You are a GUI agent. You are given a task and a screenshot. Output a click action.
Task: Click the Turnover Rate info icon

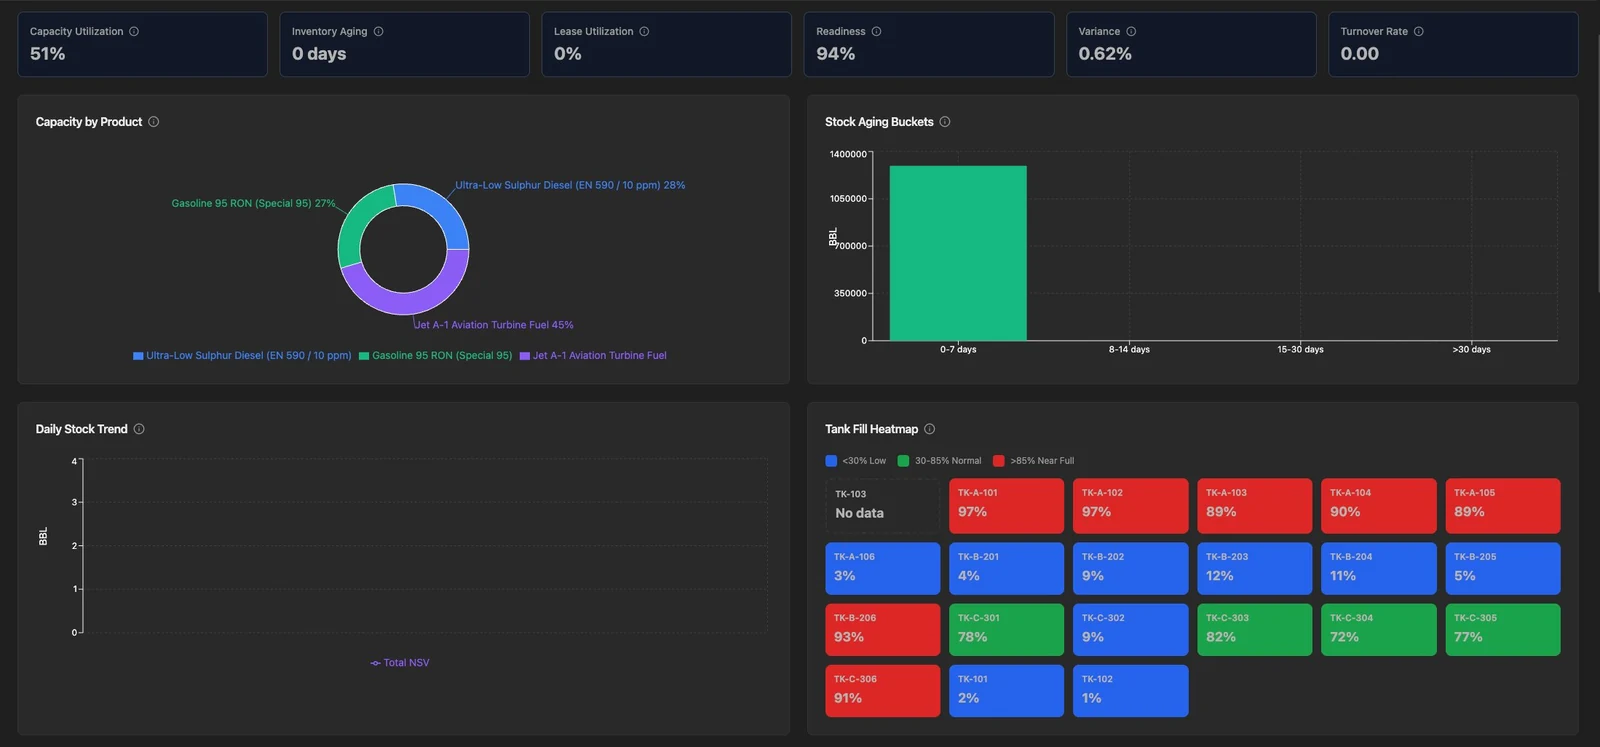(1418, 32)
